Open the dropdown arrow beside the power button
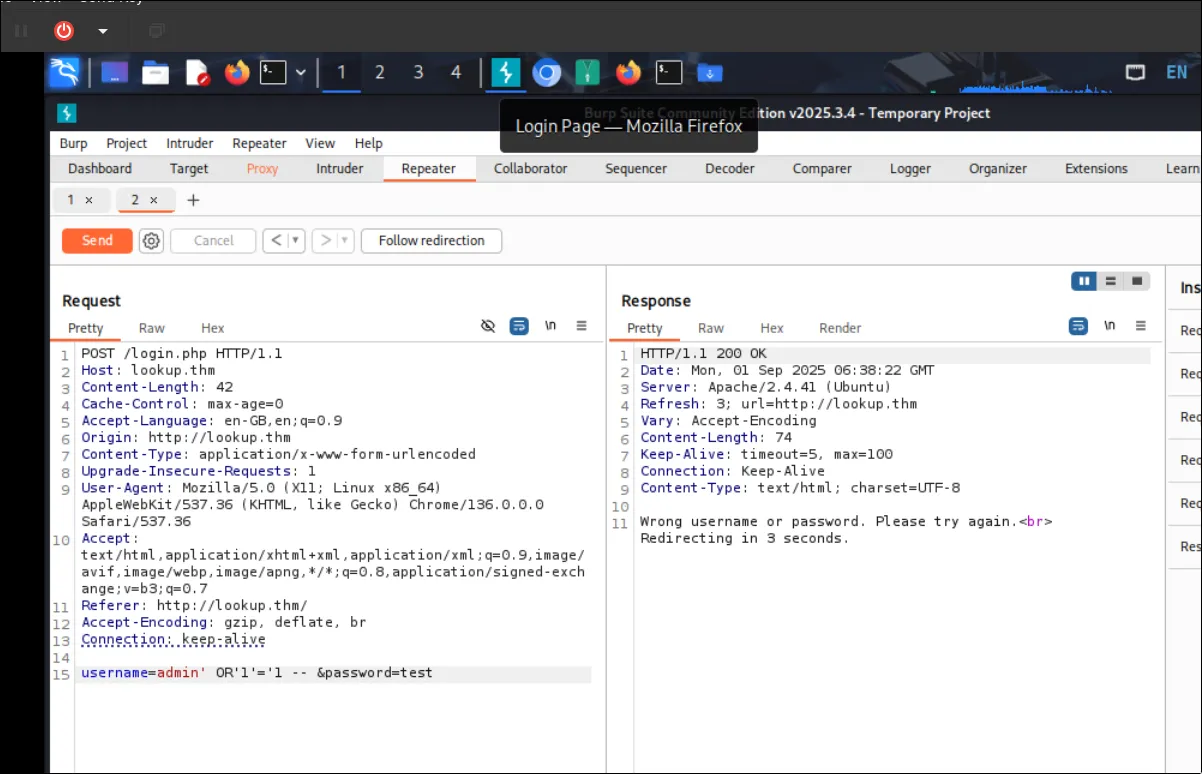The height and width of the screenshot is (774, 1202). (102, 31)
